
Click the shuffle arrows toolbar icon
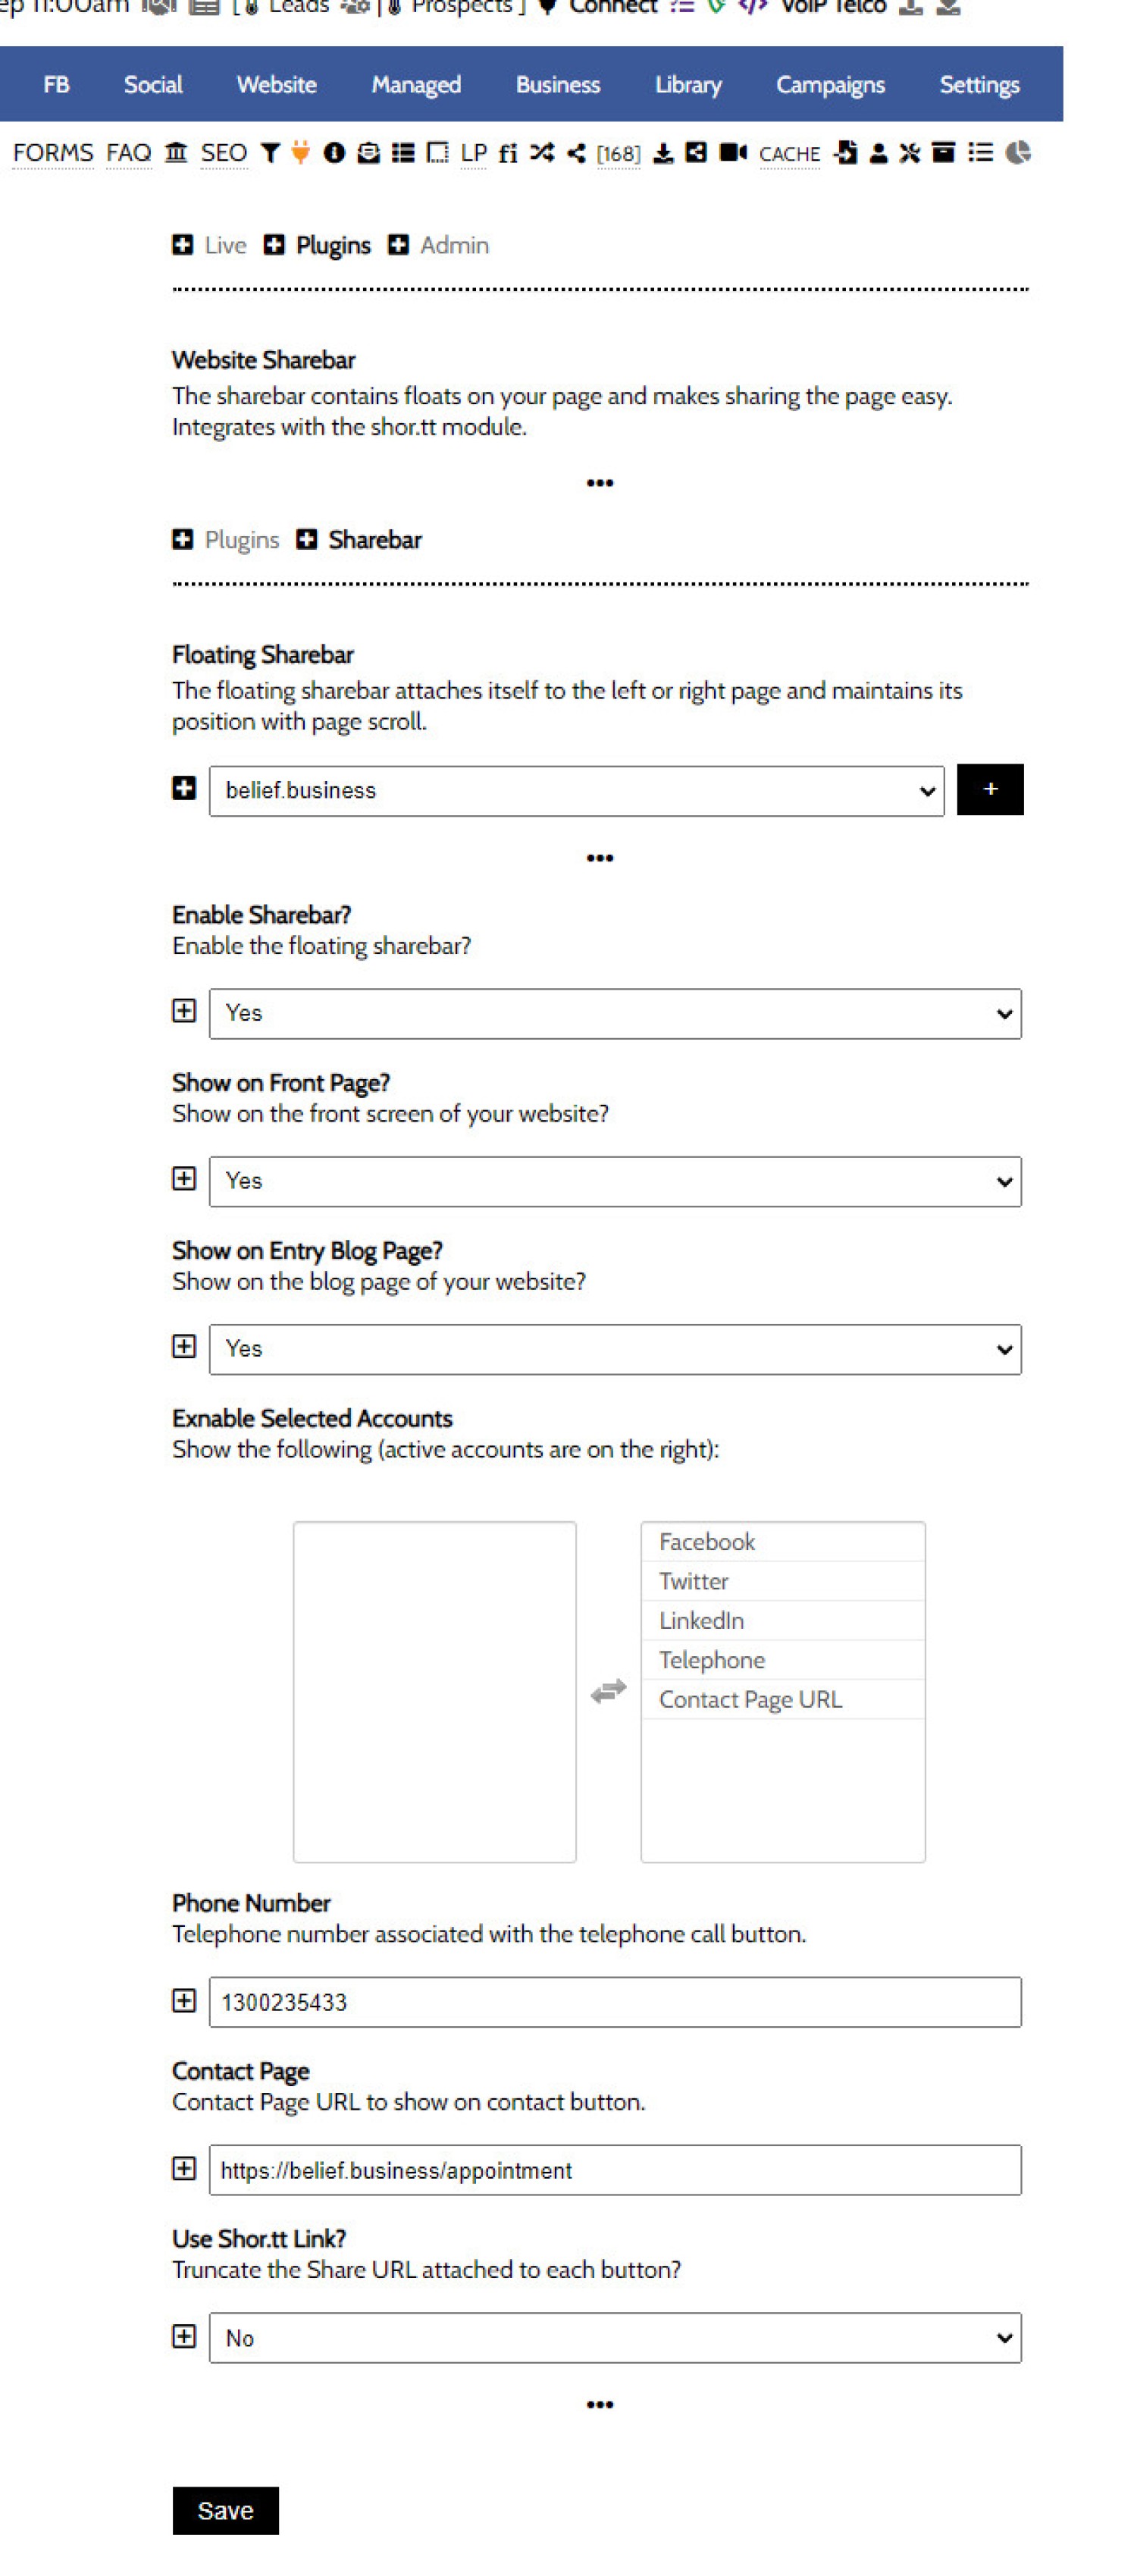point(541,153)
